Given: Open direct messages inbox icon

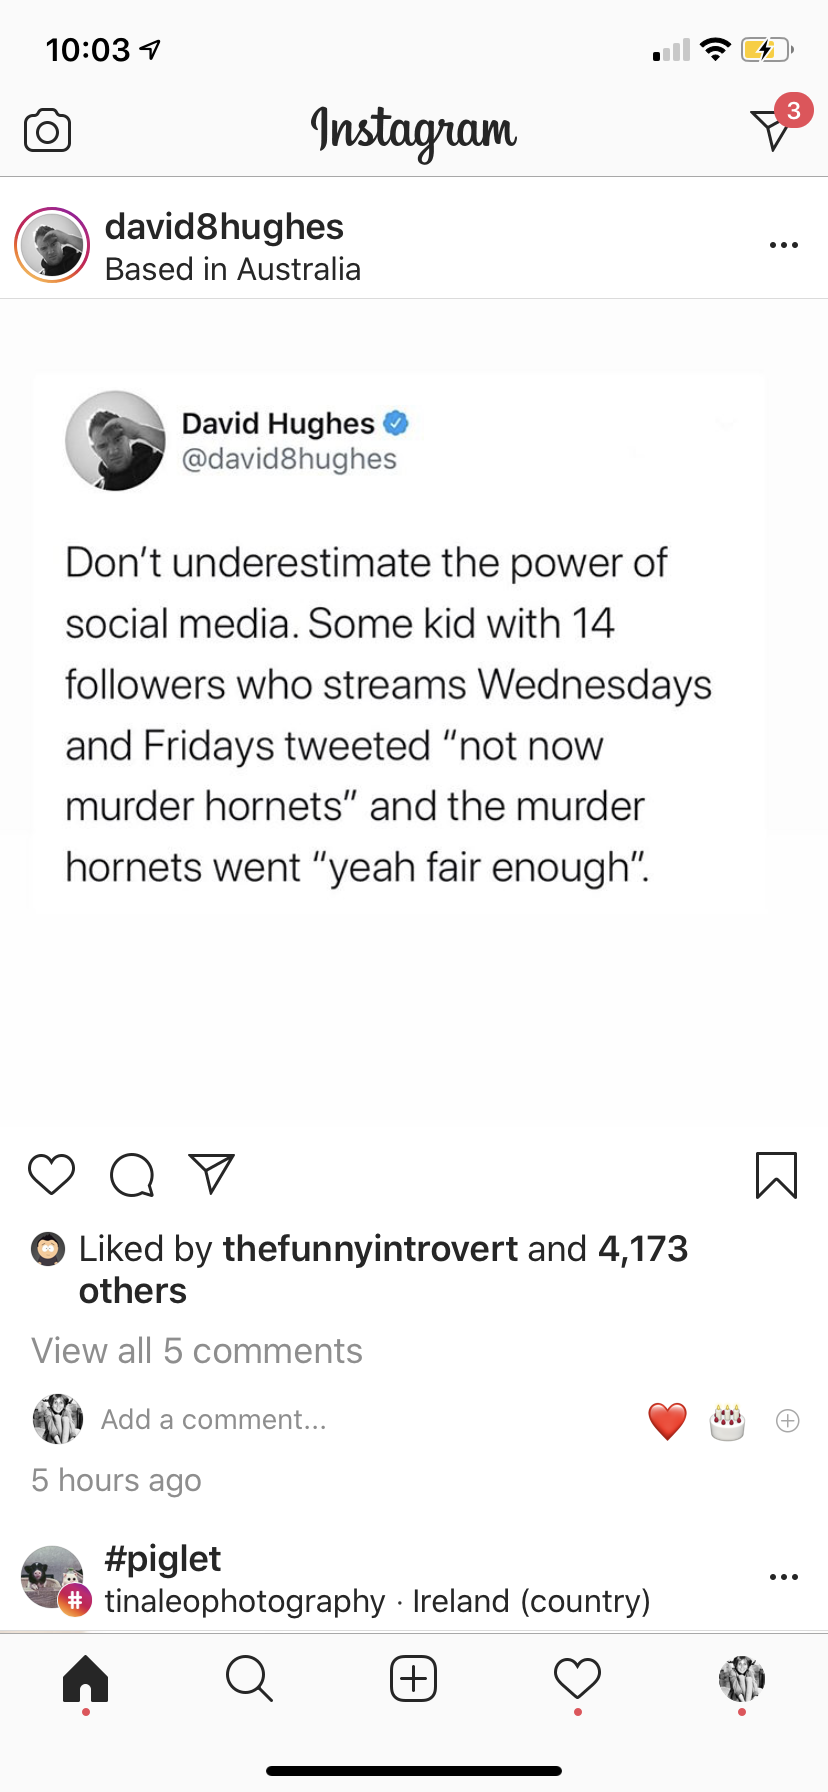Looking at the screenshot, I should [x=772, y=129].
